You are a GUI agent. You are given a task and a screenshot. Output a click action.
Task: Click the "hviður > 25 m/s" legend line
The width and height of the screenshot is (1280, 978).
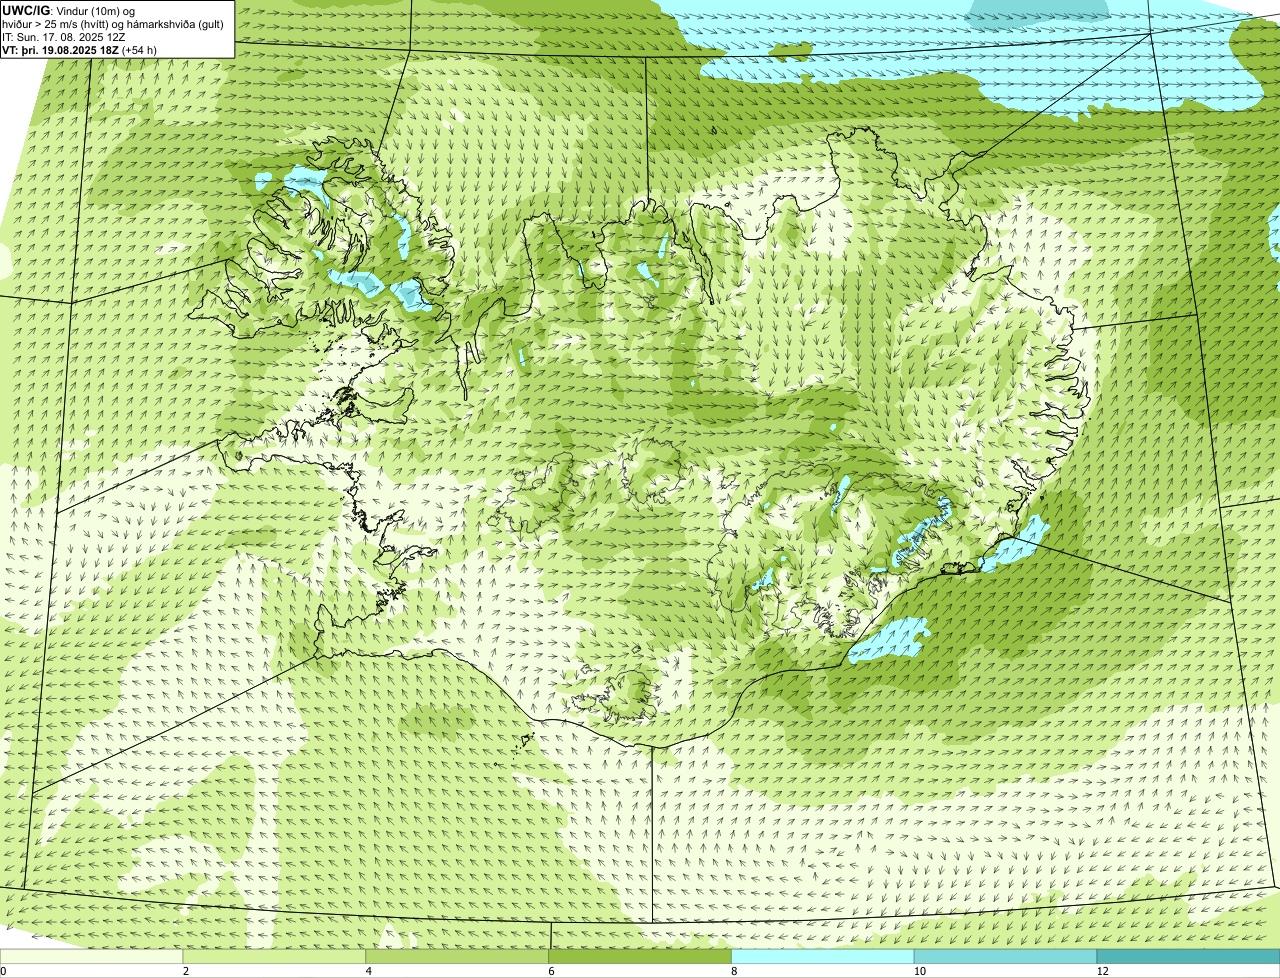114,23
